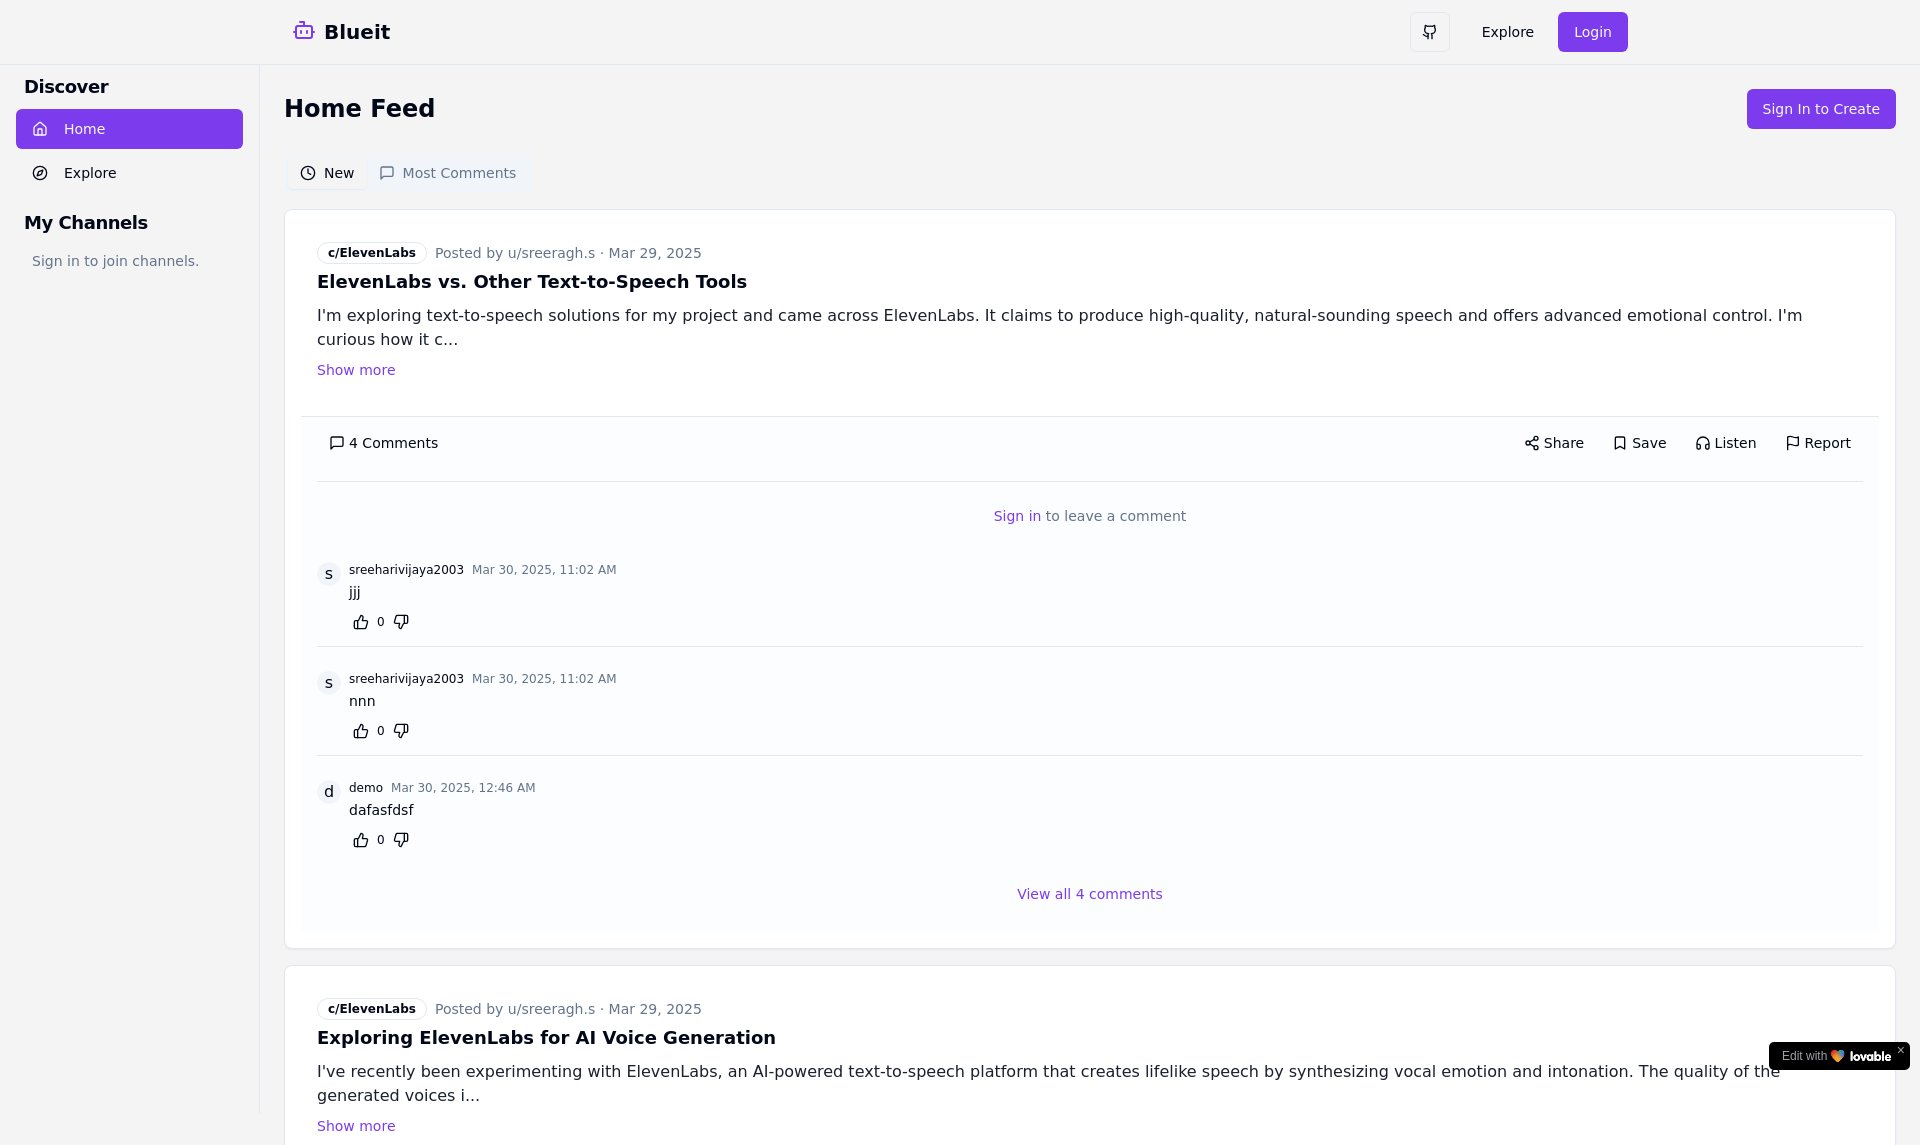Toggle the 4 Comments section on first post
The image size is (1920, 1145).
383,443
